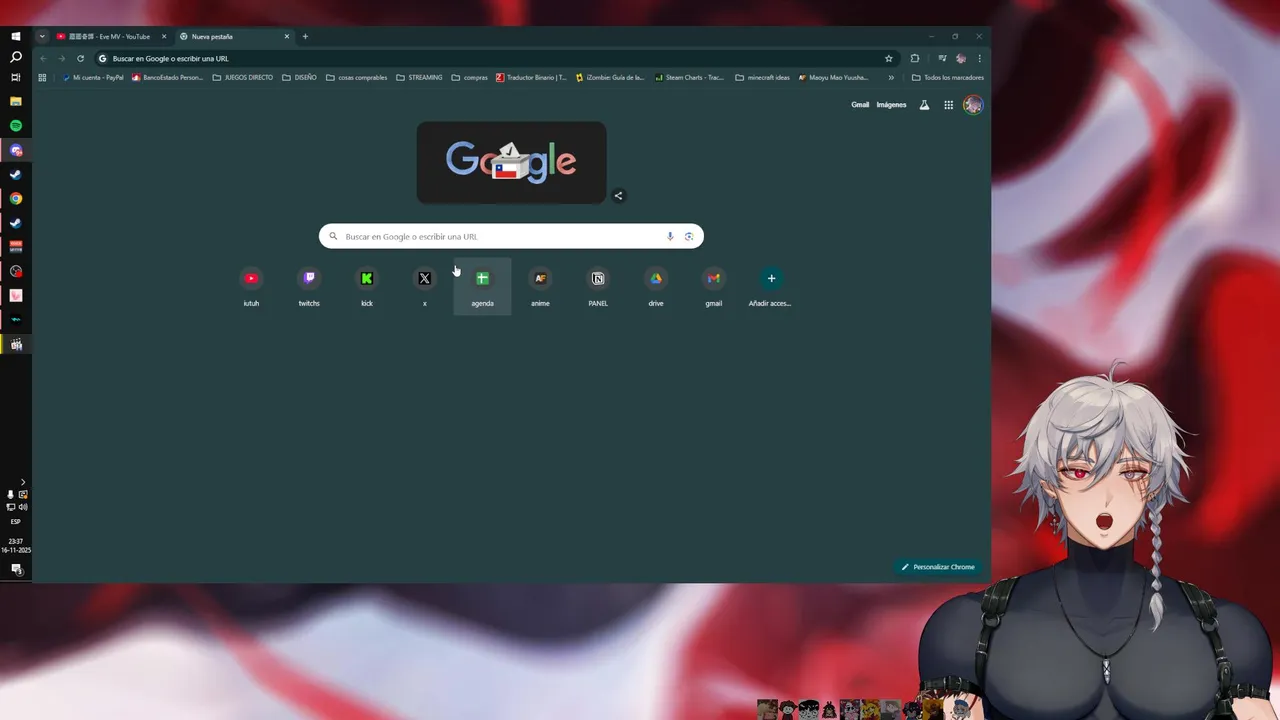The width and height of the screenshot is (1280, 720).
Task: Open the Windows Start menu
Action: [x=16, y=36]
